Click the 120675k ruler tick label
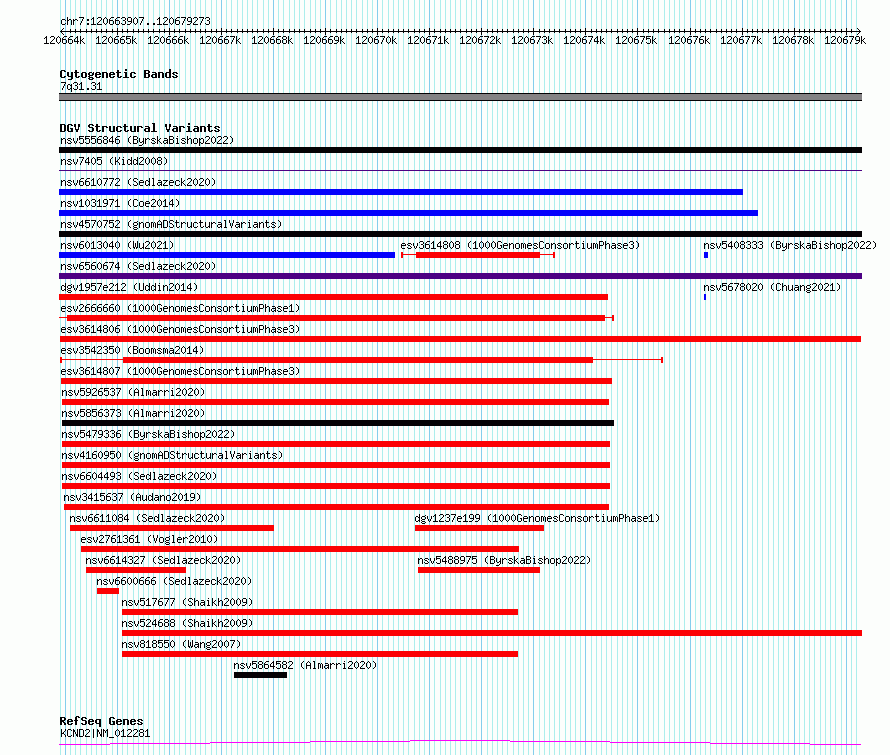The height and width of the screenshot is (755, 890). coord(636,40)
